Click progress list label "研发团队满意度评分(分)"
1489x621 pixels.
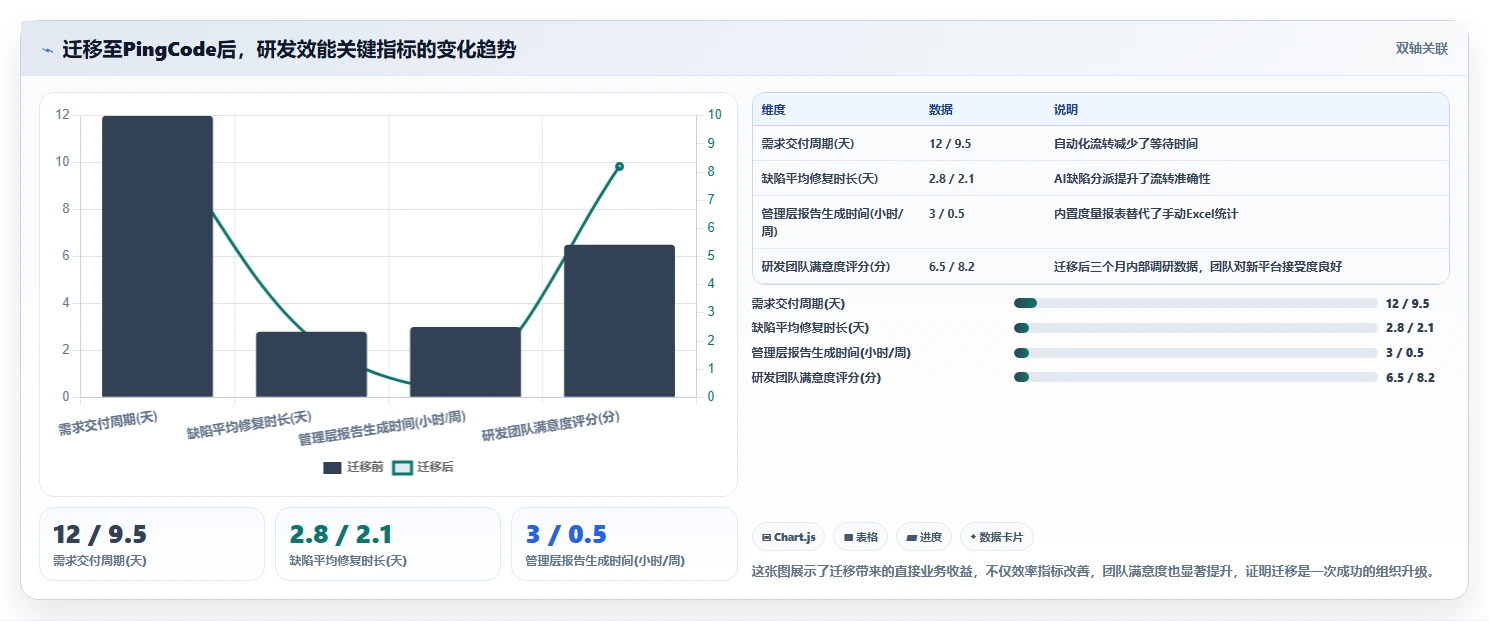(x=816, y=378)
